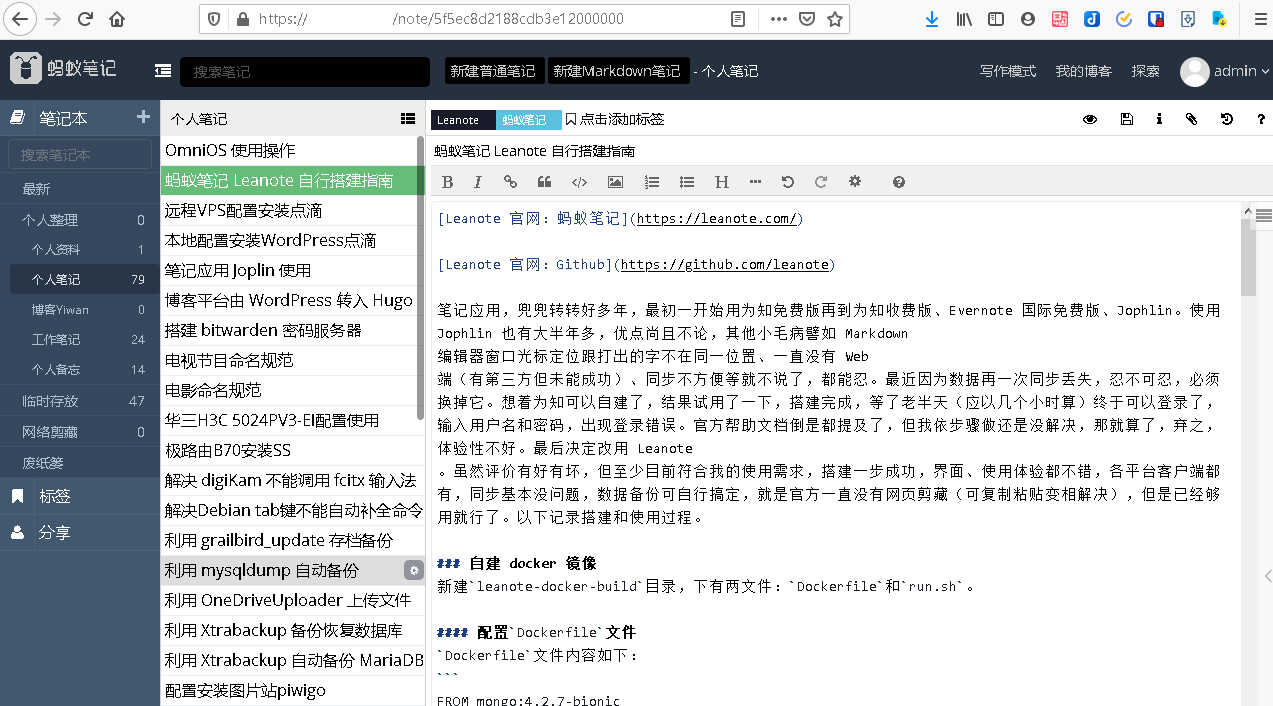
Task: Click the note title field
Action: 850,151
